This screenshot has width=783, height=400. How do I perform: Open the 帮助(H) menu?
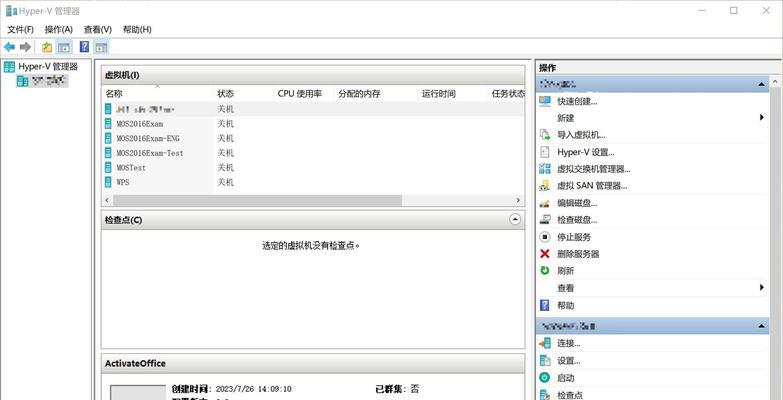(x=137, y=29)
